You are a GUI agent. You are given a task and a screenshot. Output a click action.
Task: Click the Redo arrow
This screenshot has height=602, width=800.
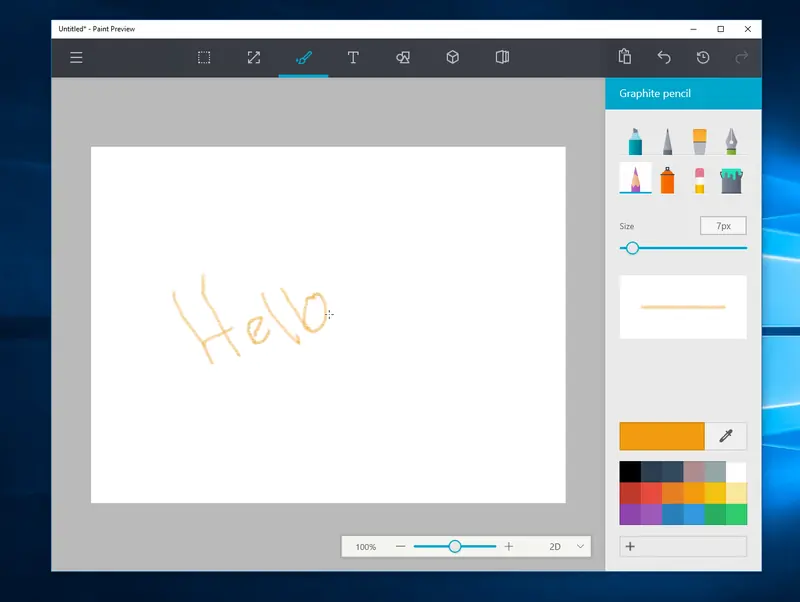[742, 57]
